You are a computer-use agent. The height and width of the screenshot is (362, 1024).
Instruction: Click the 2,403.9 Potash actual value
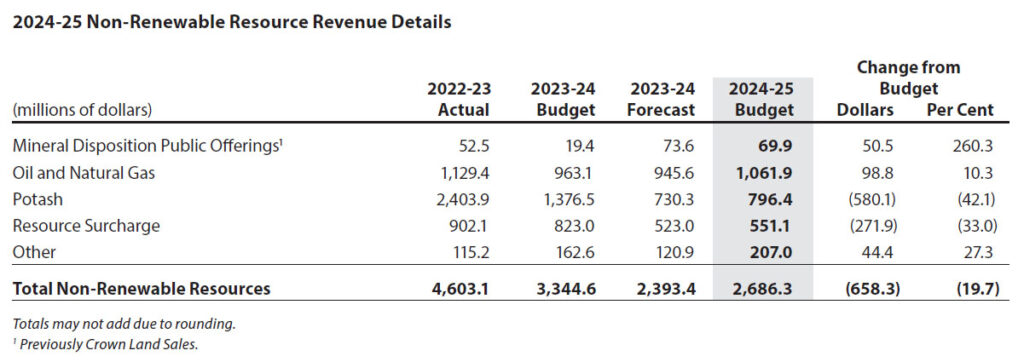[462, 199]
